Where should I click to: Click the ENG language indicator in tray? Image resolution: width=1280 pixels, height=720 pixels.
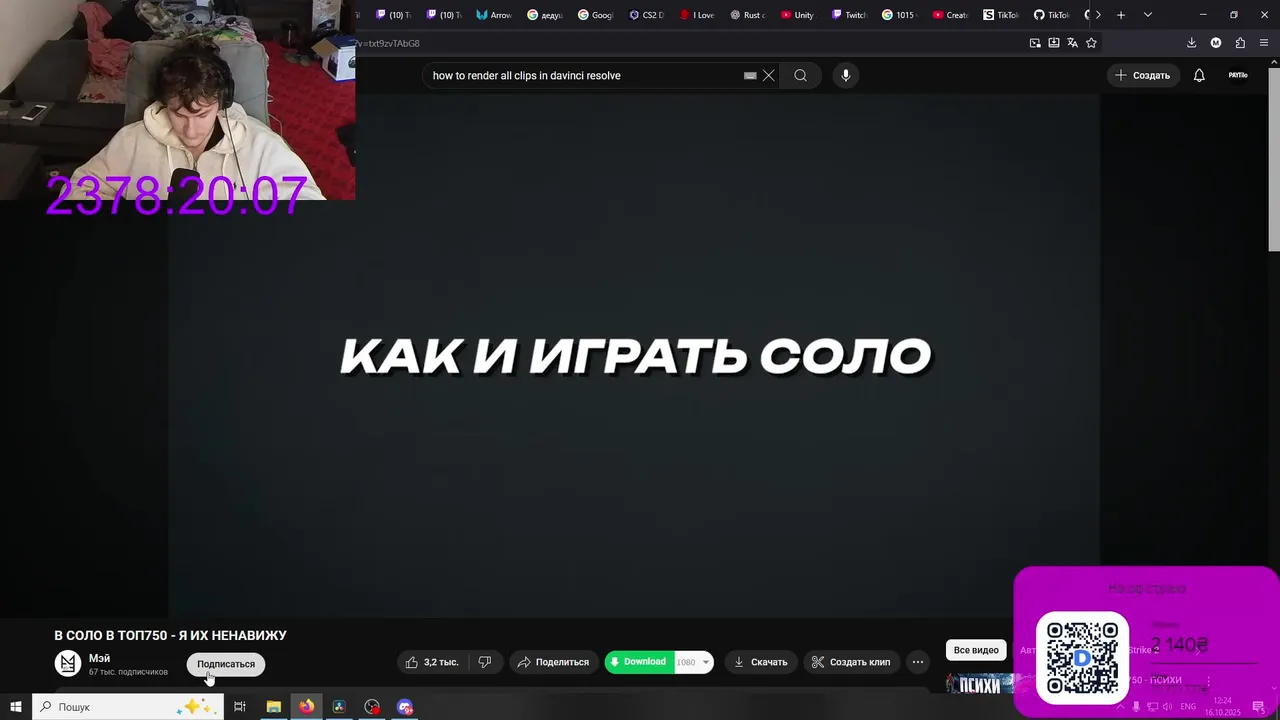[1188, 707]
